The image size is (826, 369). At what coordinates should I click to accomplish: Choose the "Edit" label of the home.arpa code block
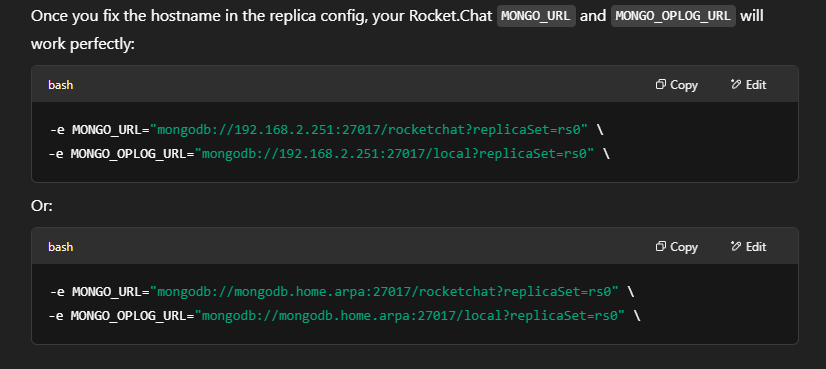click(x=756, y=247)
